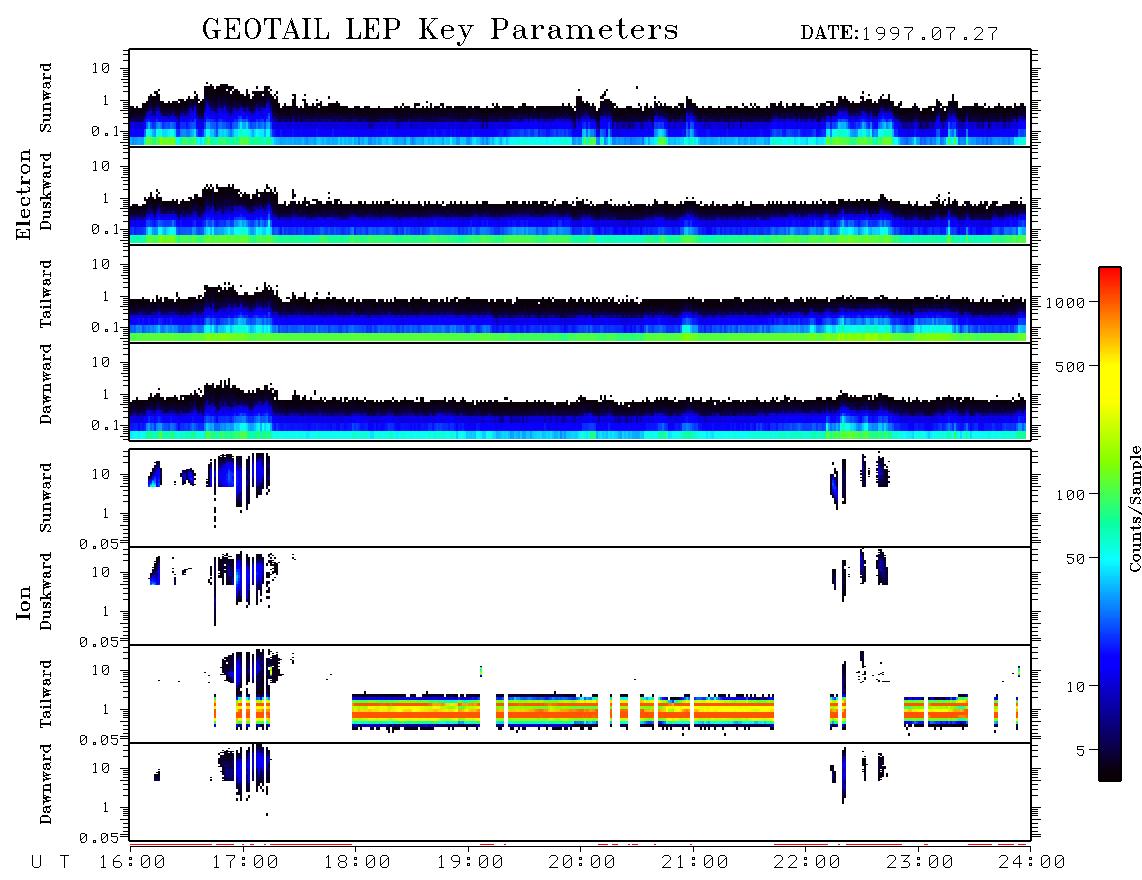
Task: Click the "U T" time axis label
Action: click(x=50, y=863)
